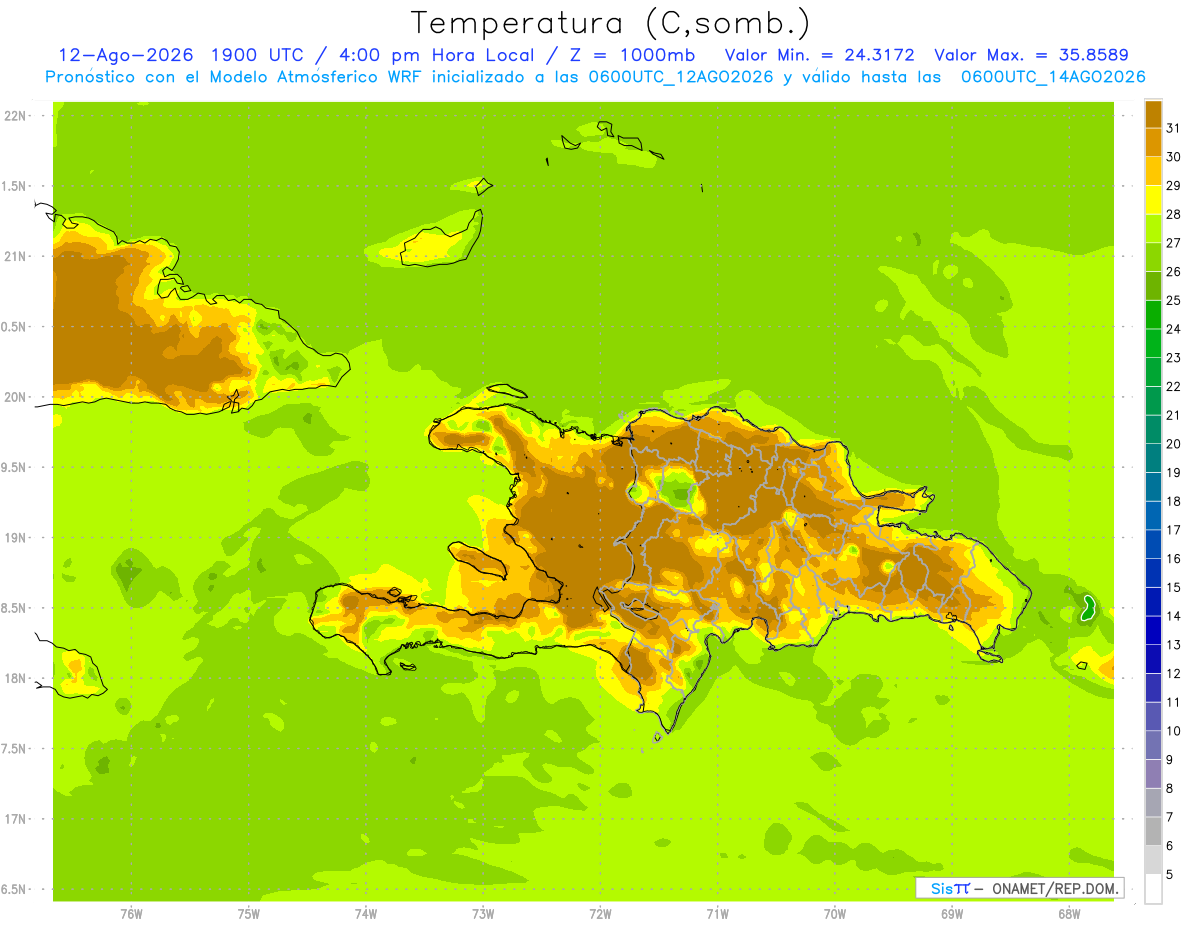The width and height of the screenshot is (1200, 927).
Task: Click the "76W" longitude label
Action: point(131,913)
